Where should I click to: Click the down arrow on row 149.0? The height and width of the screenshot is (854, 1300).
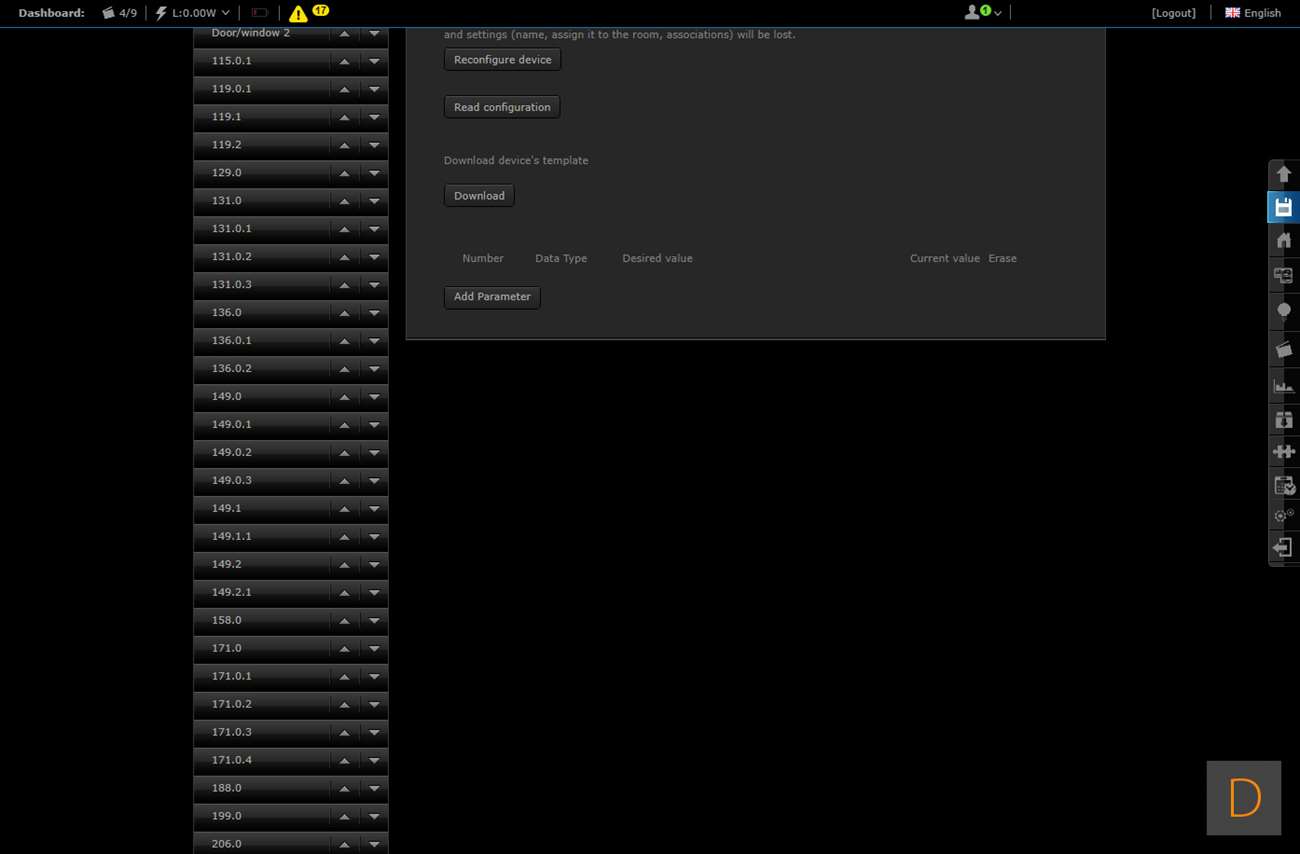(x=374, y=397)
